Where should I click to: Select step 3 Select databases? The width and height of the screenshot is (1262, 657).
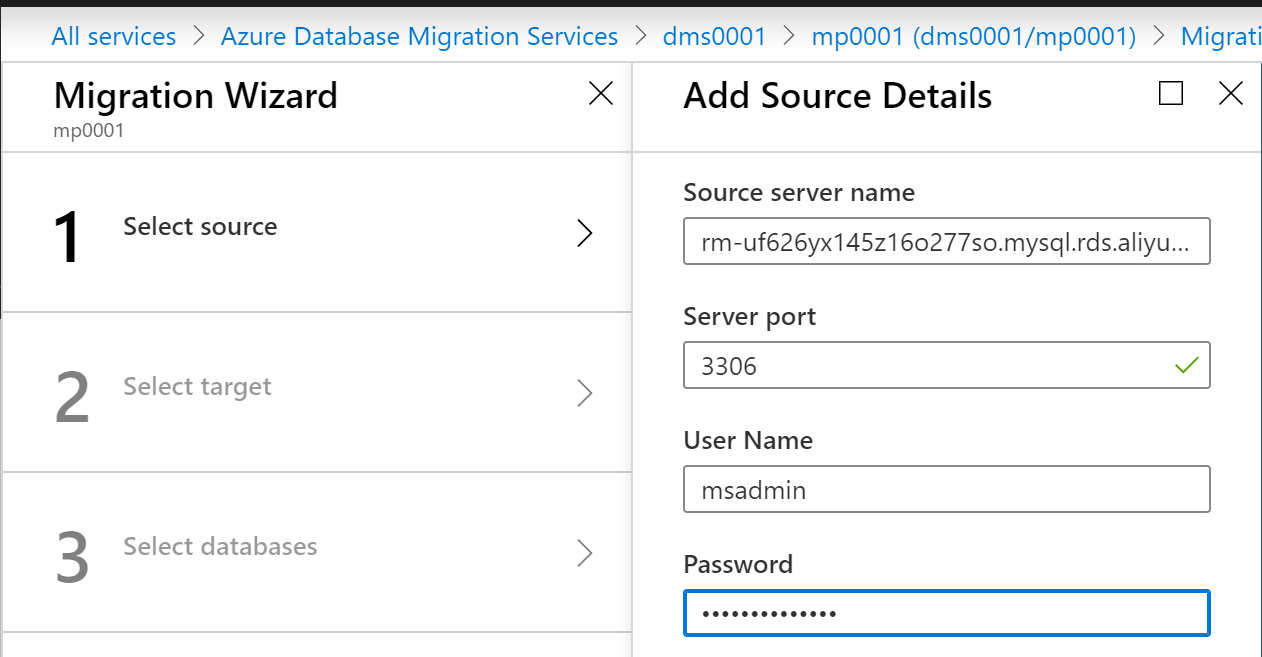tap(220, 547)
